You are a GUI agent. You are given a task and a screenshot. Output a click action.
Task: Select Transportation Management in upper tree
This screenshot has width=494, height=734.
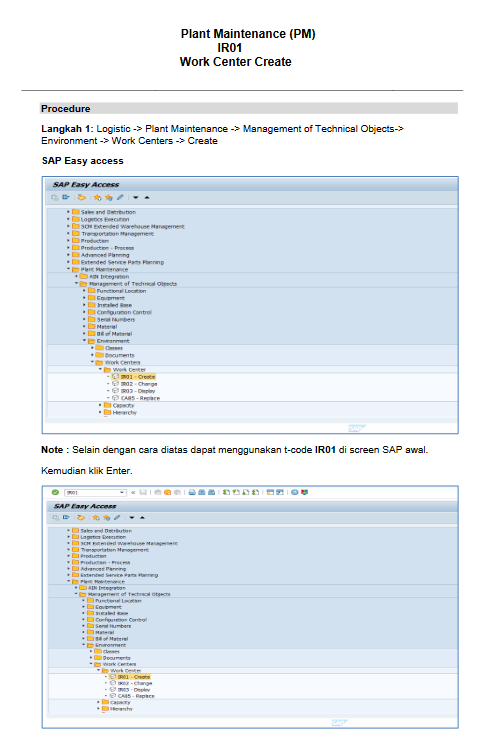click(x=113, y=234)
